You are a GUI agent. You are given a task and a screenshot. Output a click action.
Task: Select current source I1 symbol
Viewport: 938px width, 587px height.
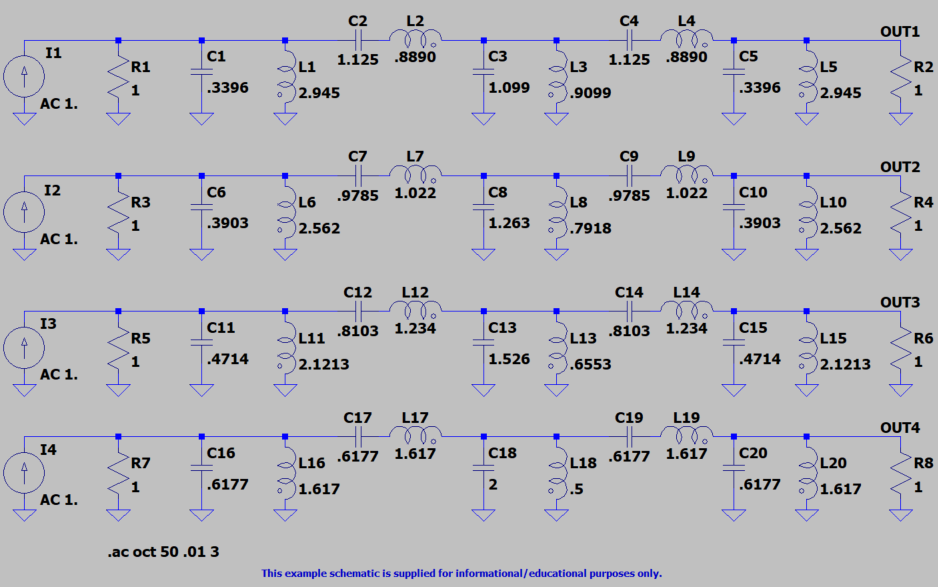(x=24, y=77)
